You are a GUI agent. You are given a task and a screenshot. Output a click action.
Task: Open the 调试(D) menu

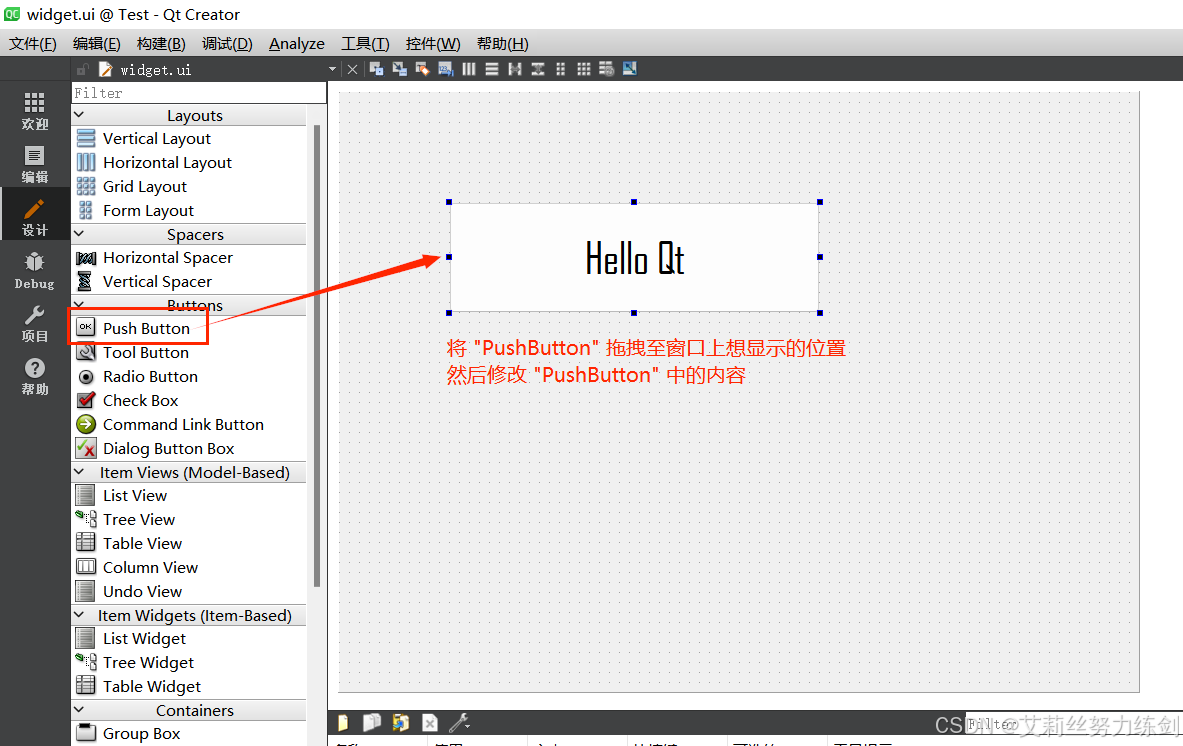coord(227,44)
